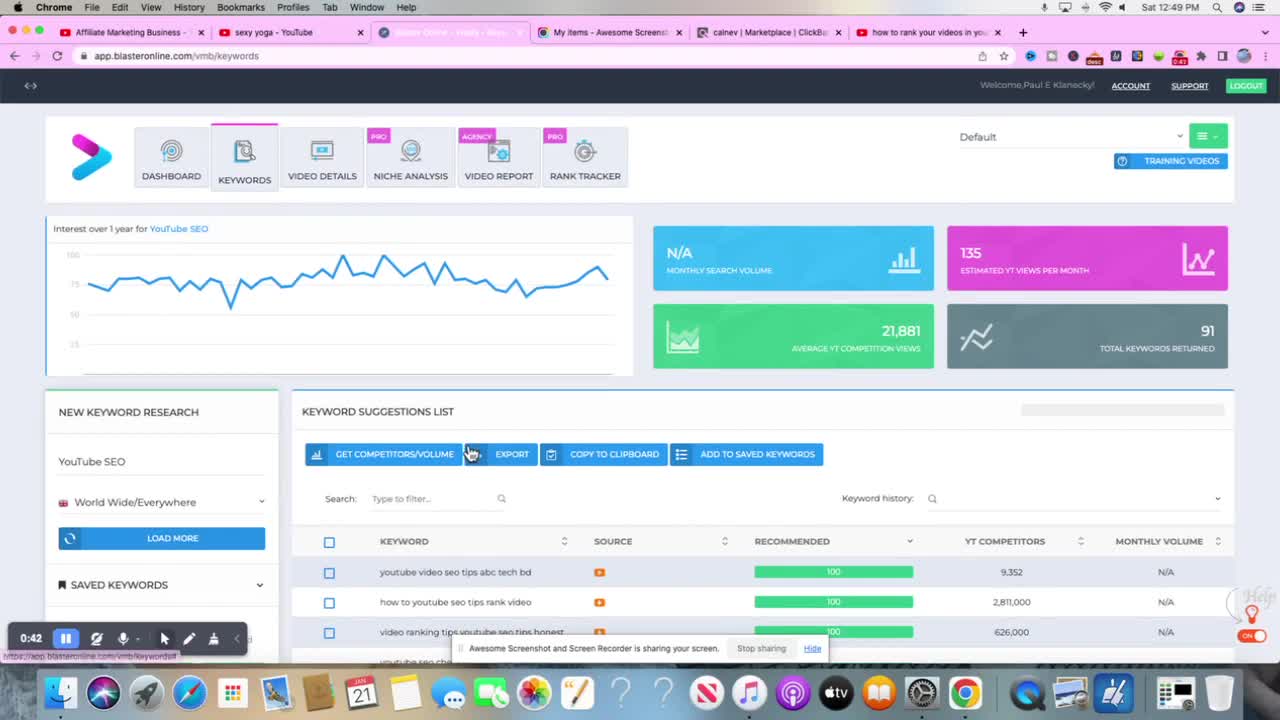Click the recorder microphone icon

point(123,638)
